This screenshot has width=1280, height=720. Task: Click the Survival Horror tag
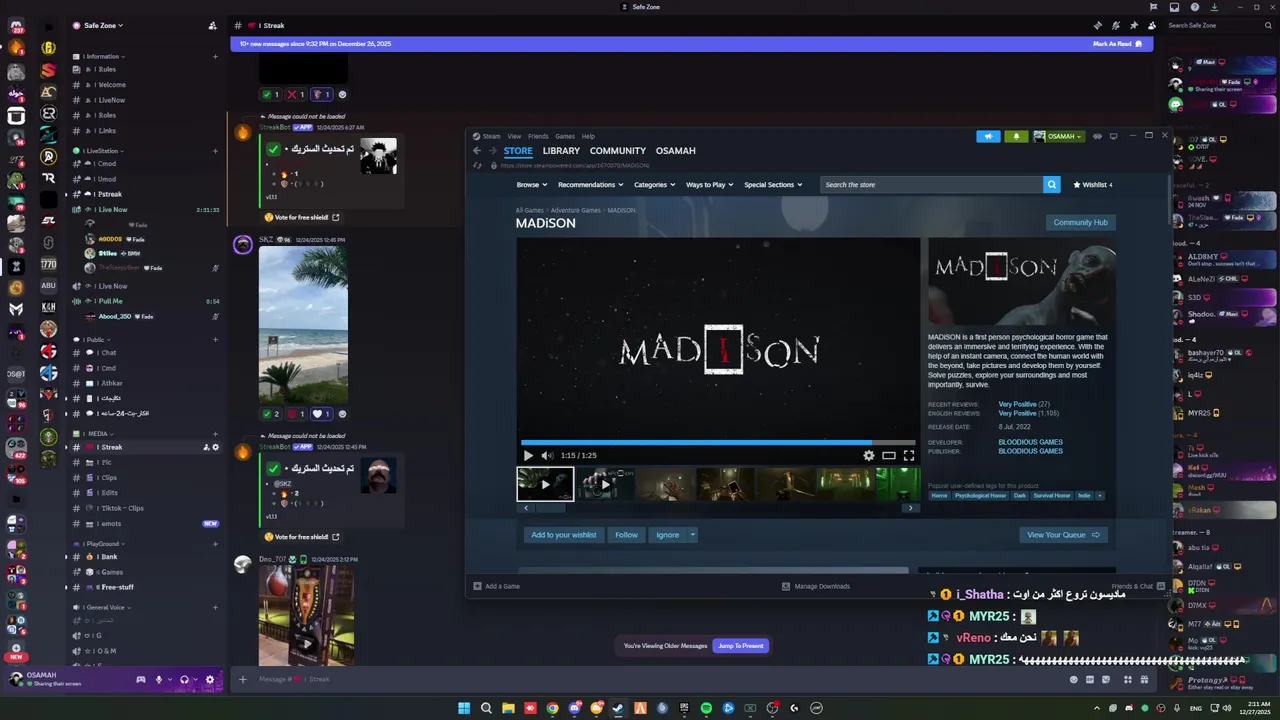coord(1051,496)
